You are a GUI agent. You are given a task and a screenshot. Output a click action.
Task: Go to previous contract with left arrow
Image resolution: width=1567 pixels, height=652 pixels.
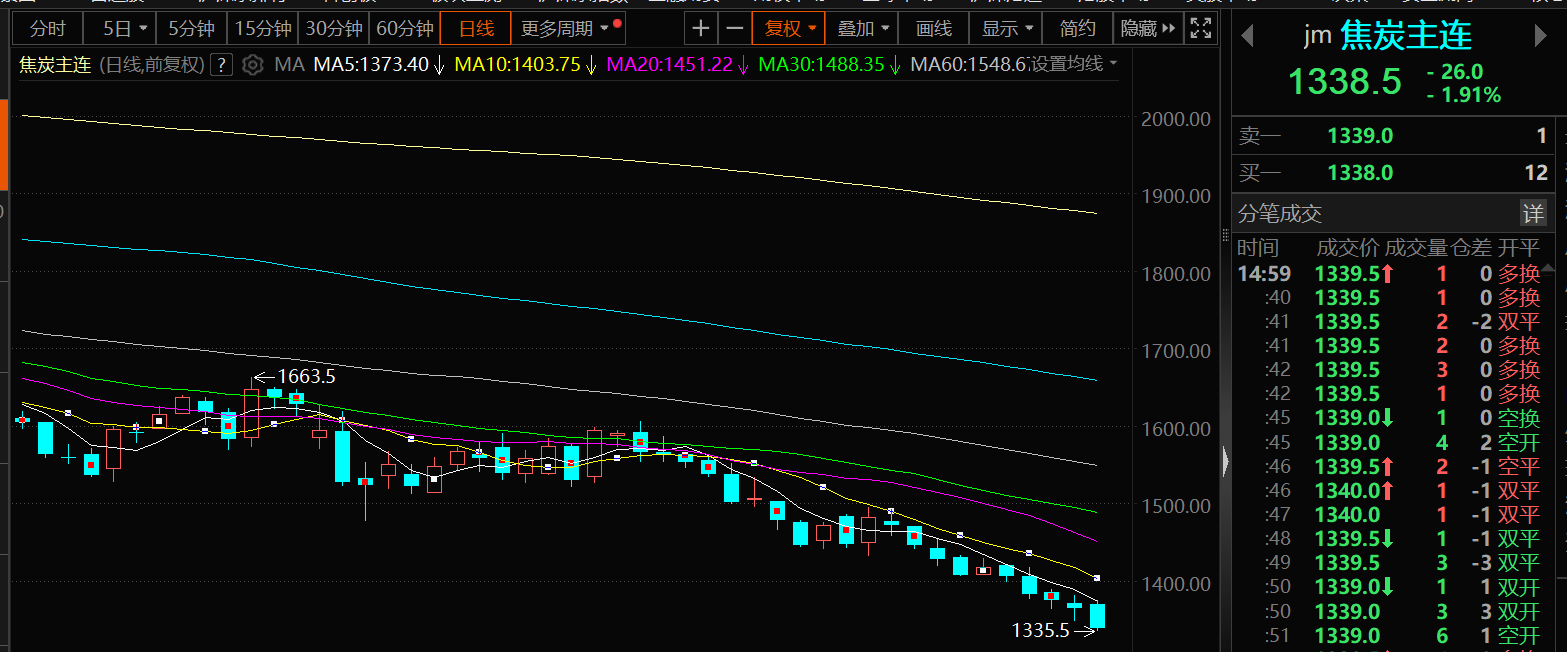pyautogui.click(x=1247, y=38)
